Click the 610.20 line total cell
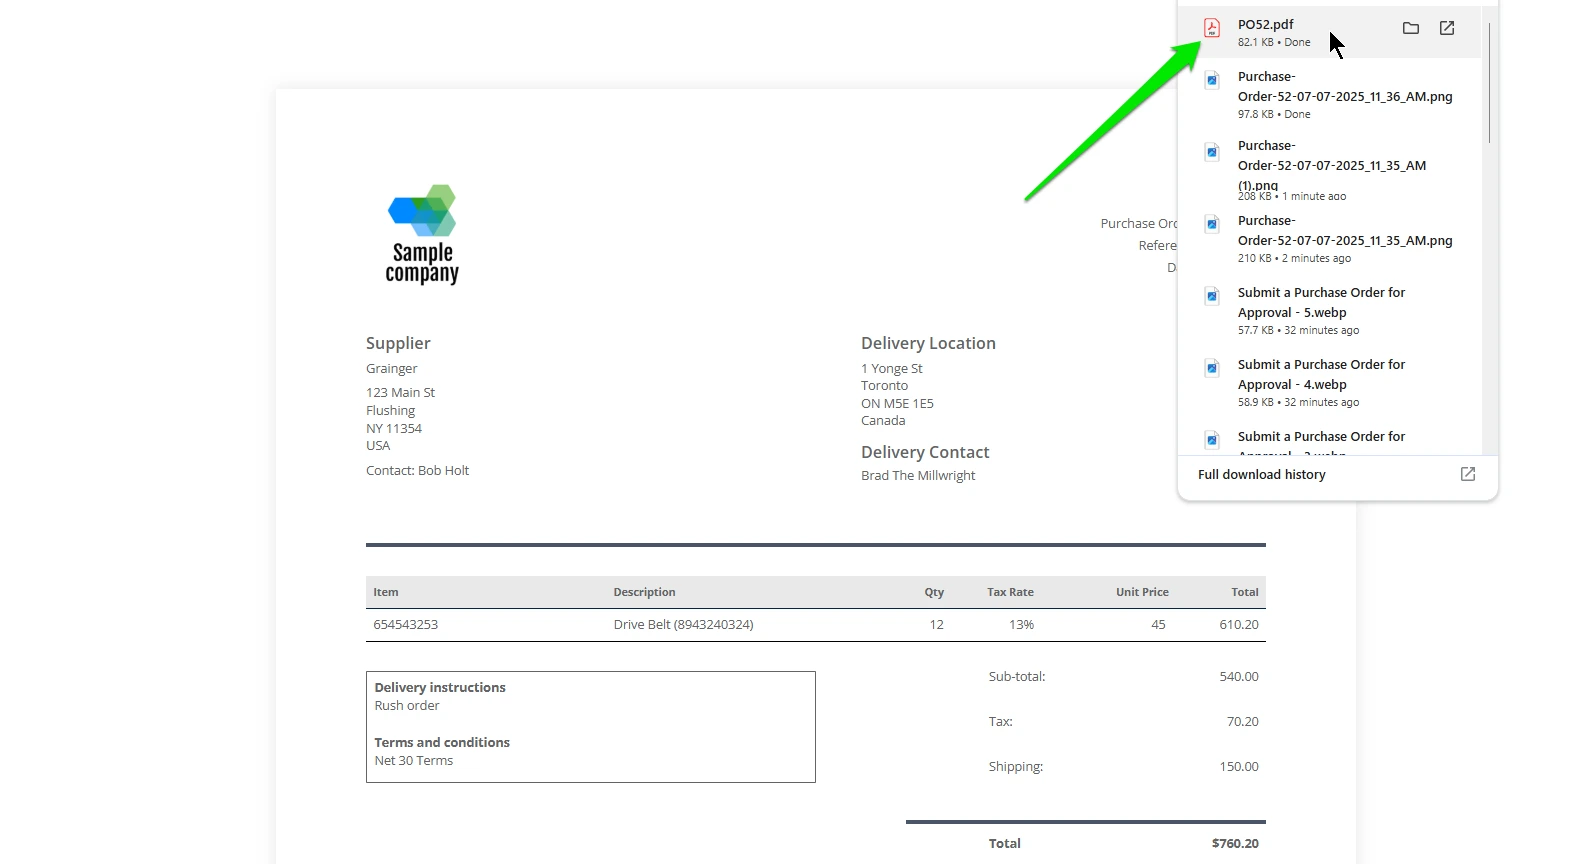1586x864 pixels. click(x=1239, y=624)
